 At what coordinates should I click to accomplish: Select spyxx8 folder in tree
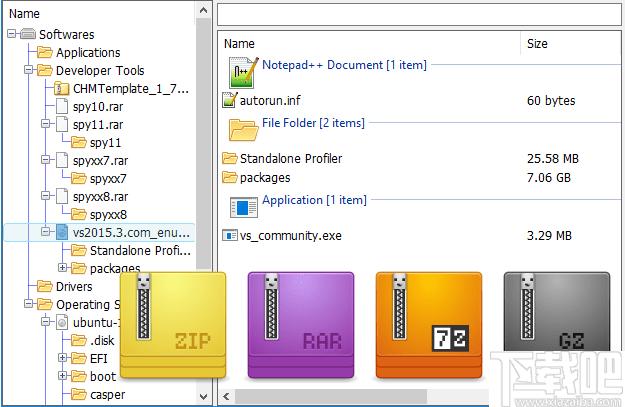pyautogui.click(x=108, y=214)
